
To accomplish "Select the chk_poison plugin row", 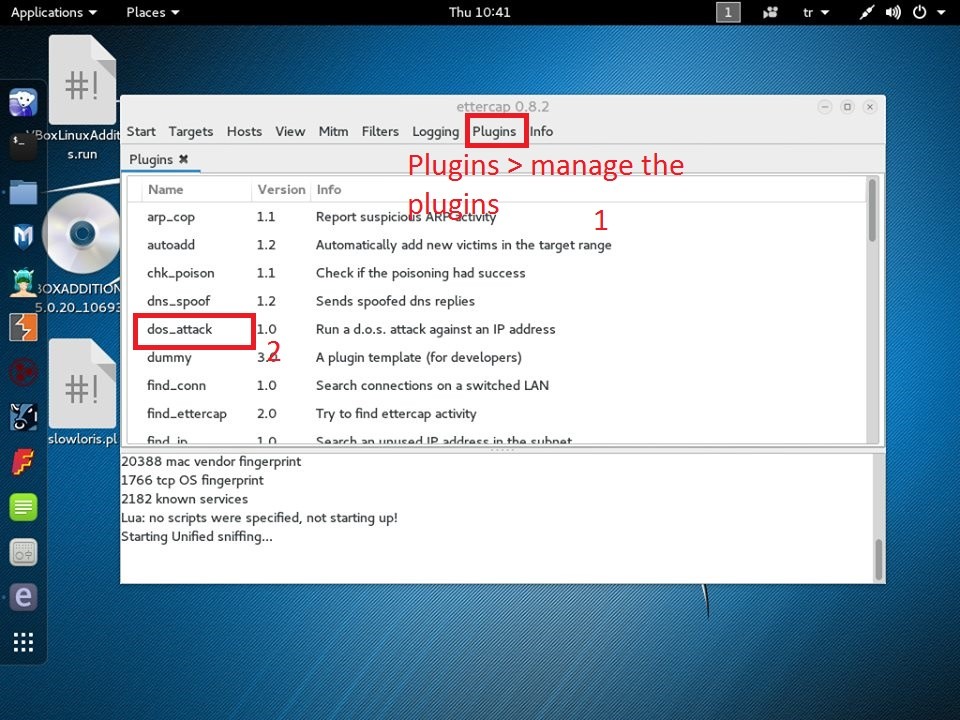I will pyautogui.click(x=497, y=273).
